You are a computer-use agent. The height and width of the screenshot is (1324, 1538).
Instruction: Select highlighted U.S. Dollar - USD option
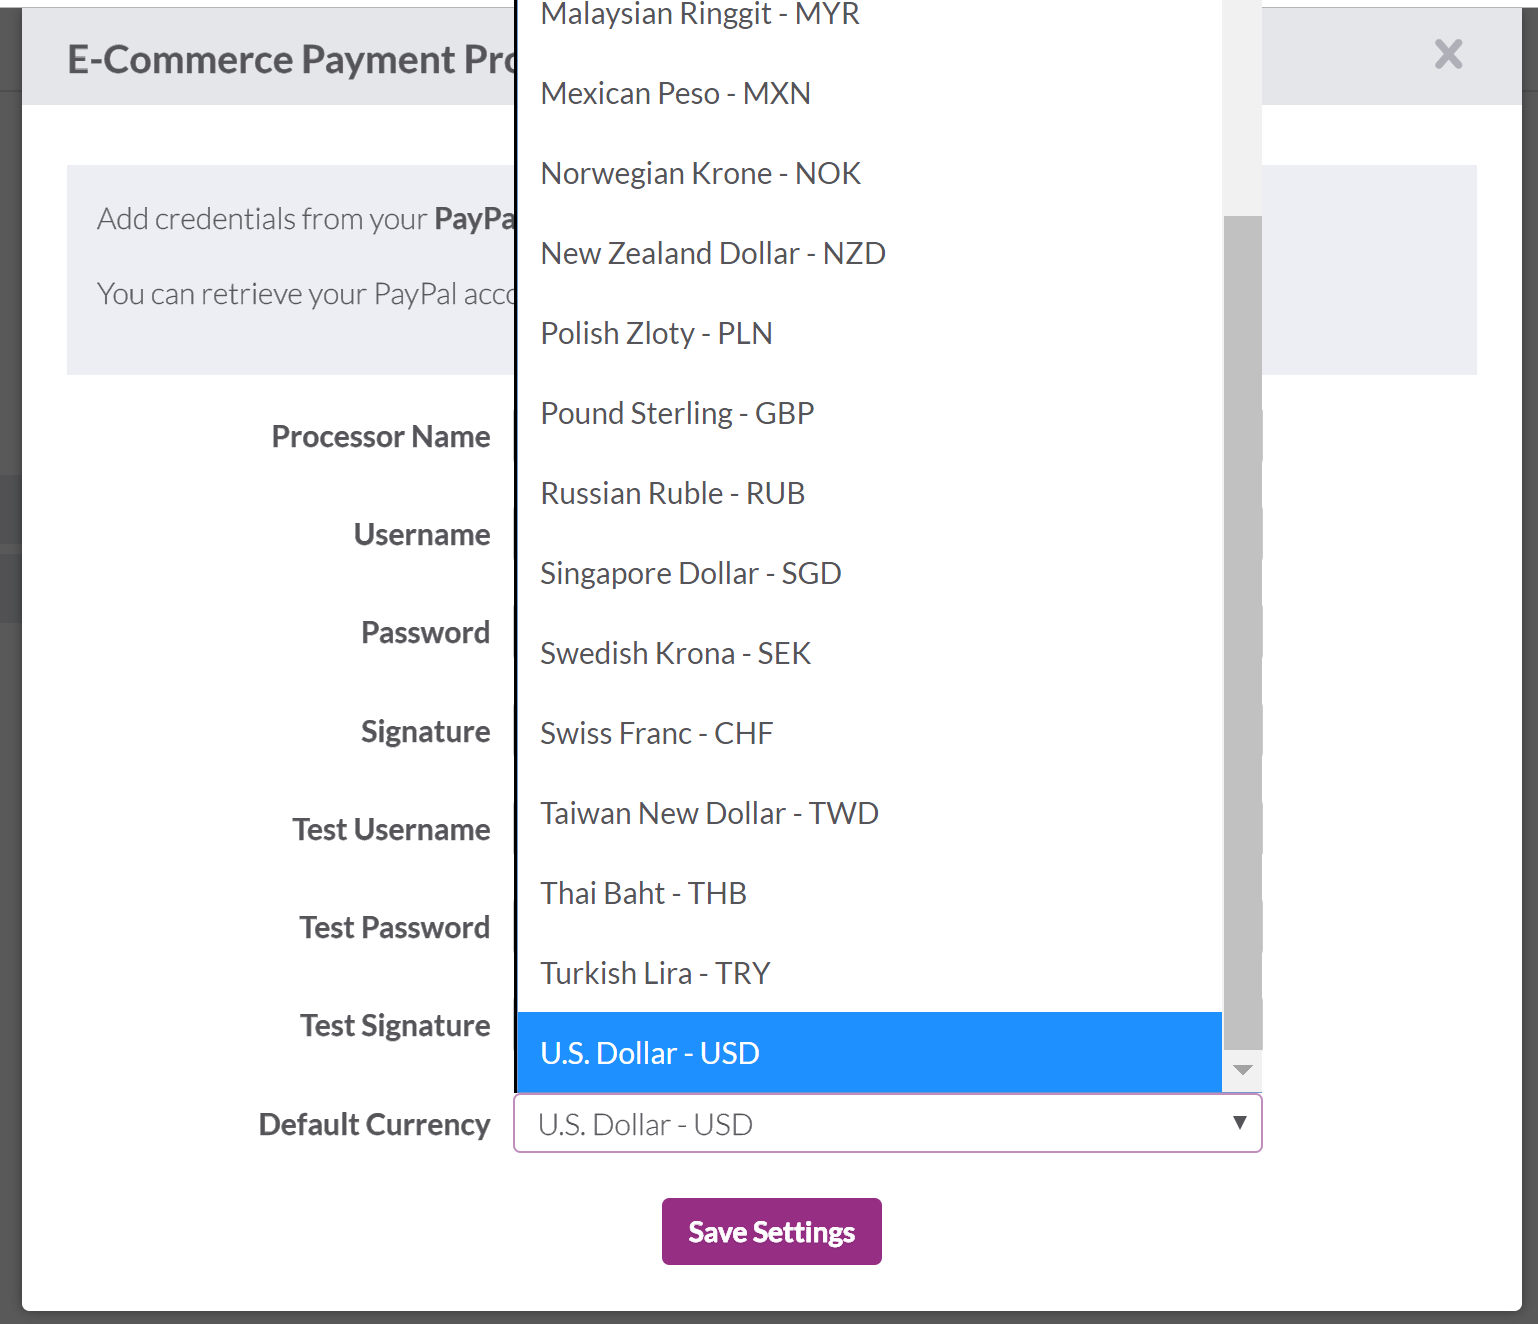[869, 1052]
